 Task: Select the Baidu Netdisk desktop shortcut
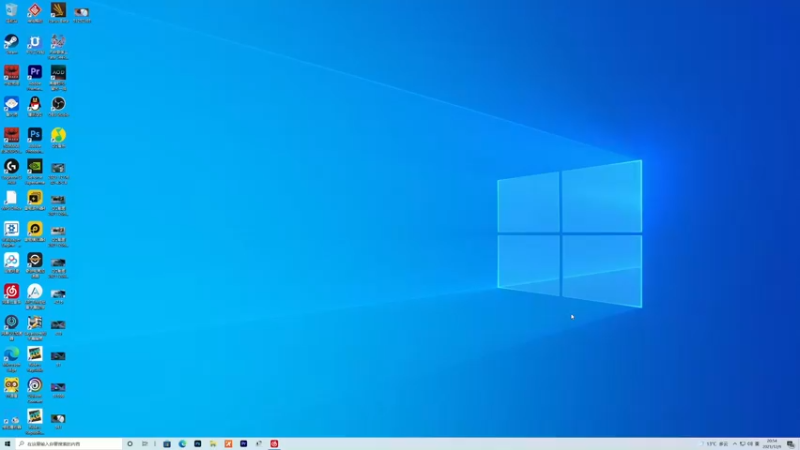(11, 263)
